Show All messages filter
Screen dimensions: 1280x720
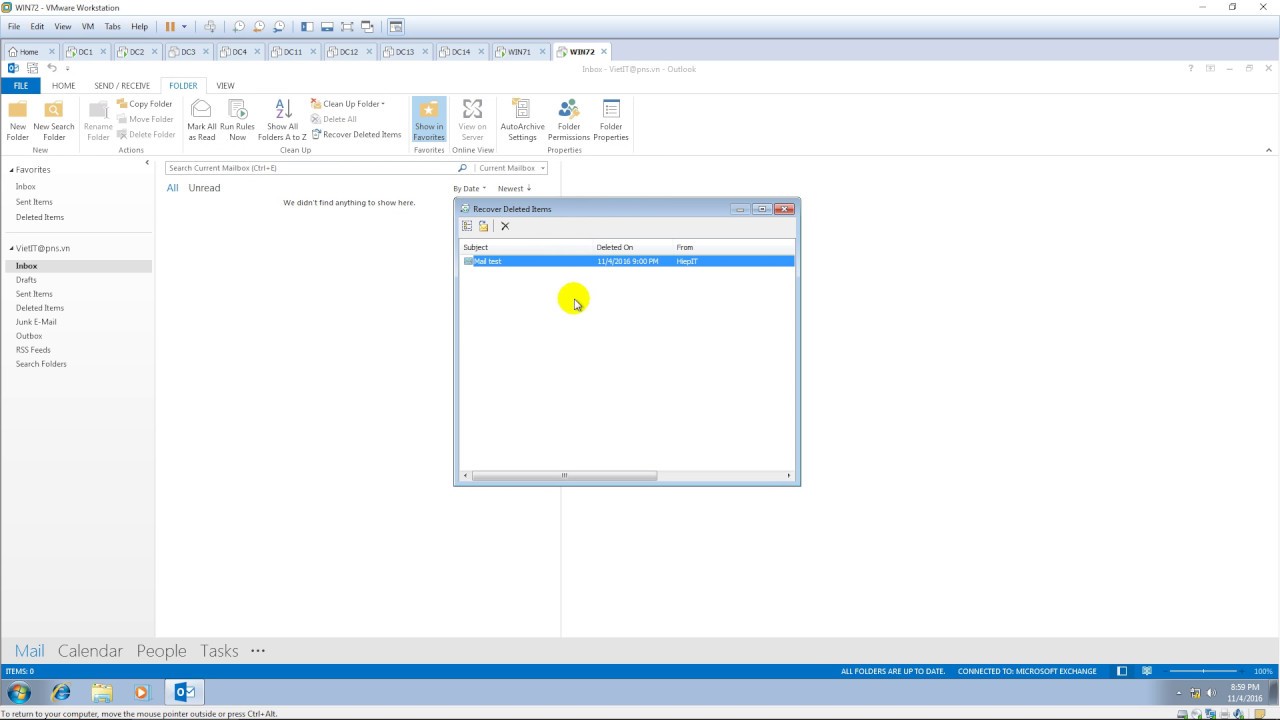(172, 188)
